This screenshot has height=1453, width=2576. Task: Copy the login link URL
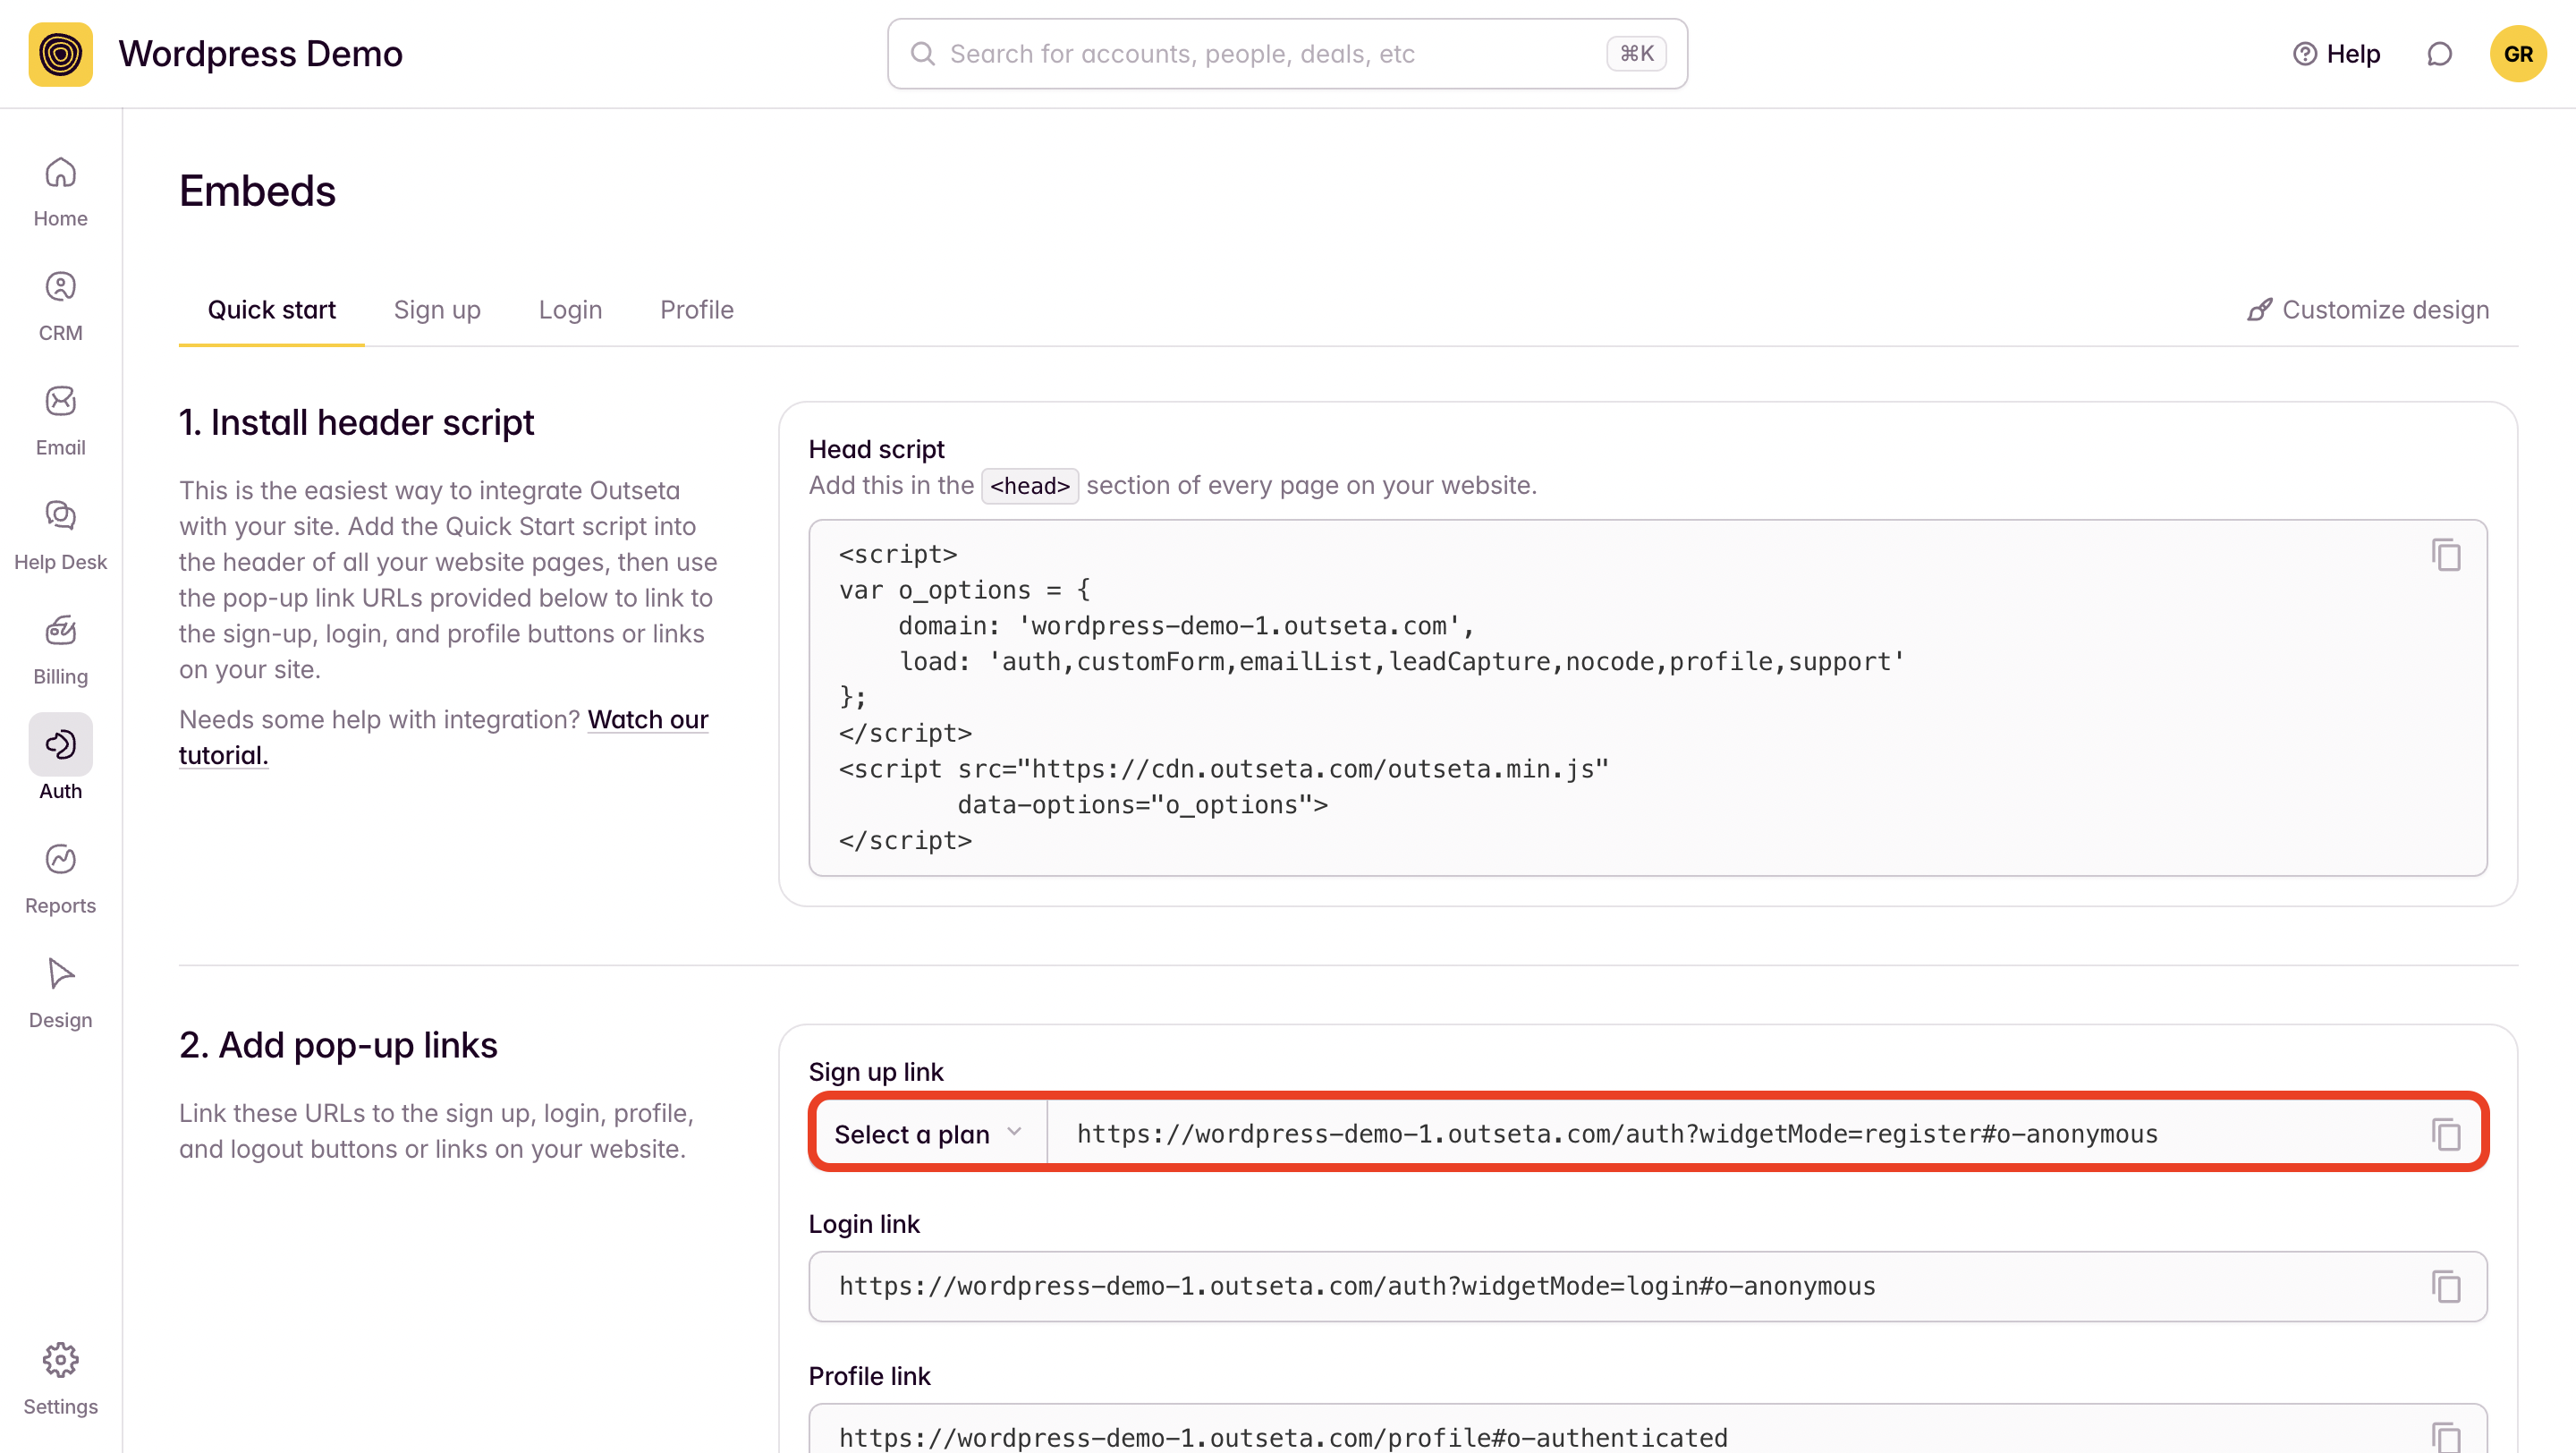[x=2445, y=1286]
